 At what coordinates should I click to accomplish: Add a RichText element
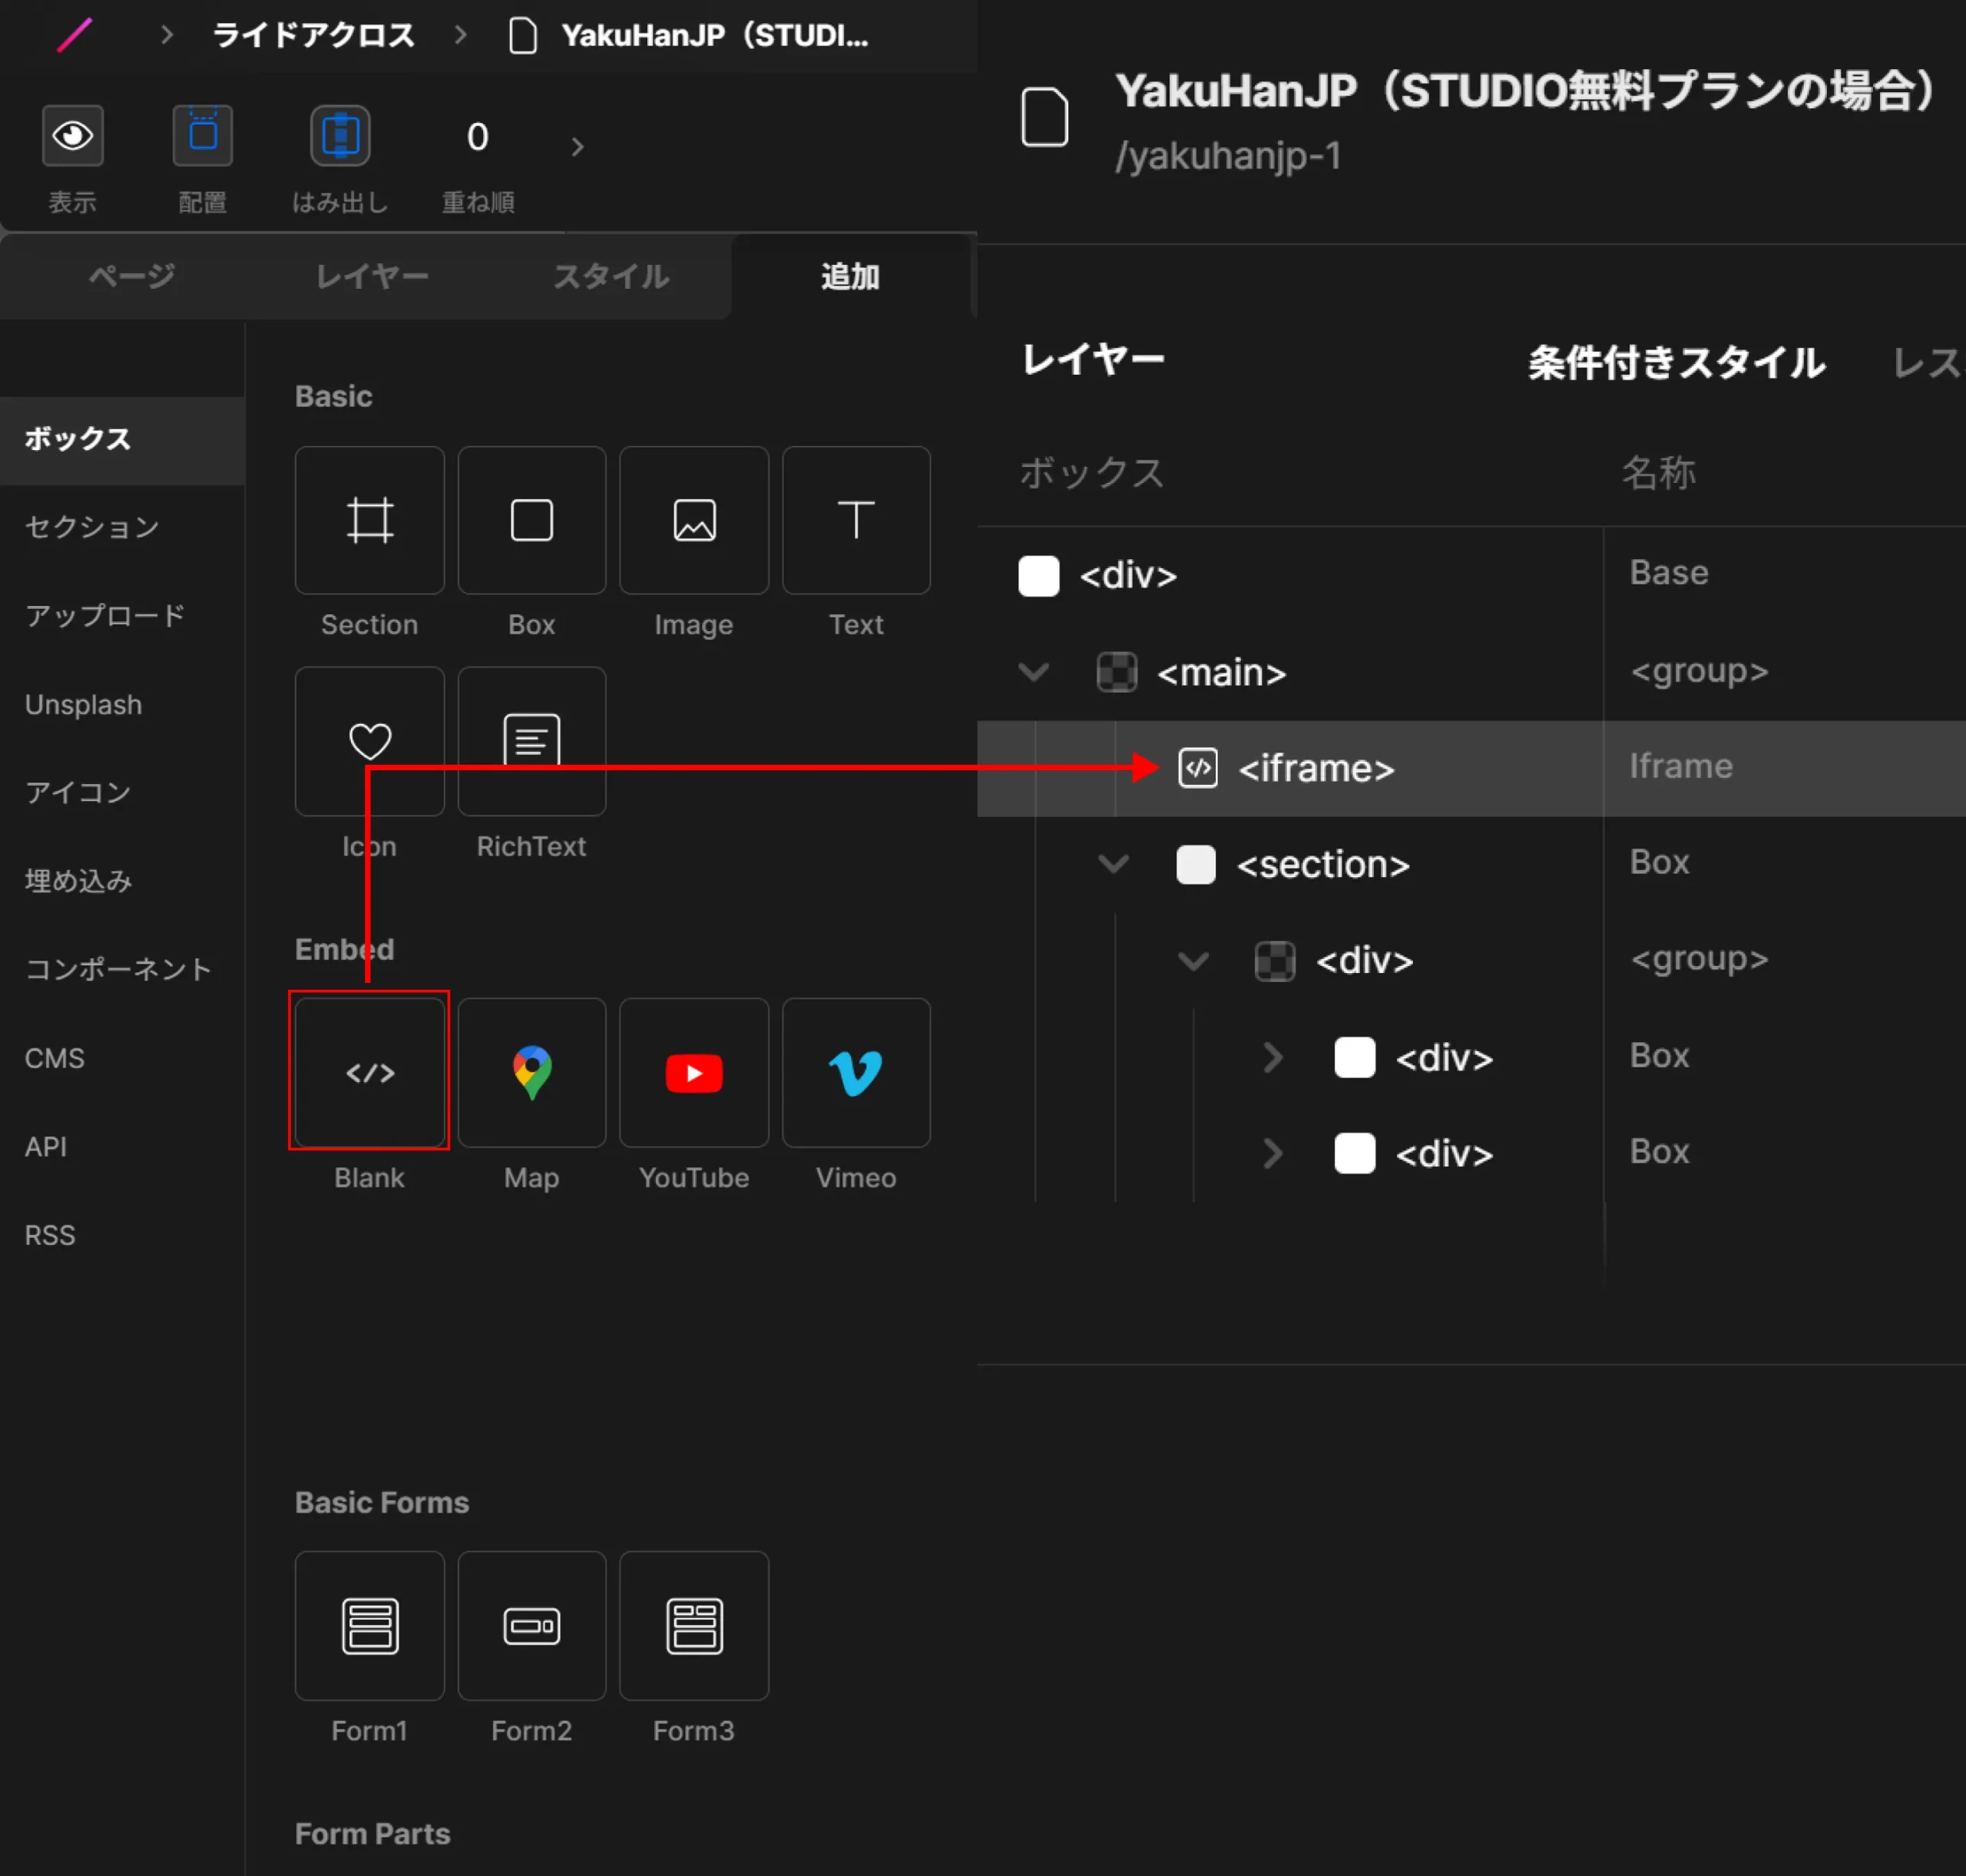click(x=531, y=741)
